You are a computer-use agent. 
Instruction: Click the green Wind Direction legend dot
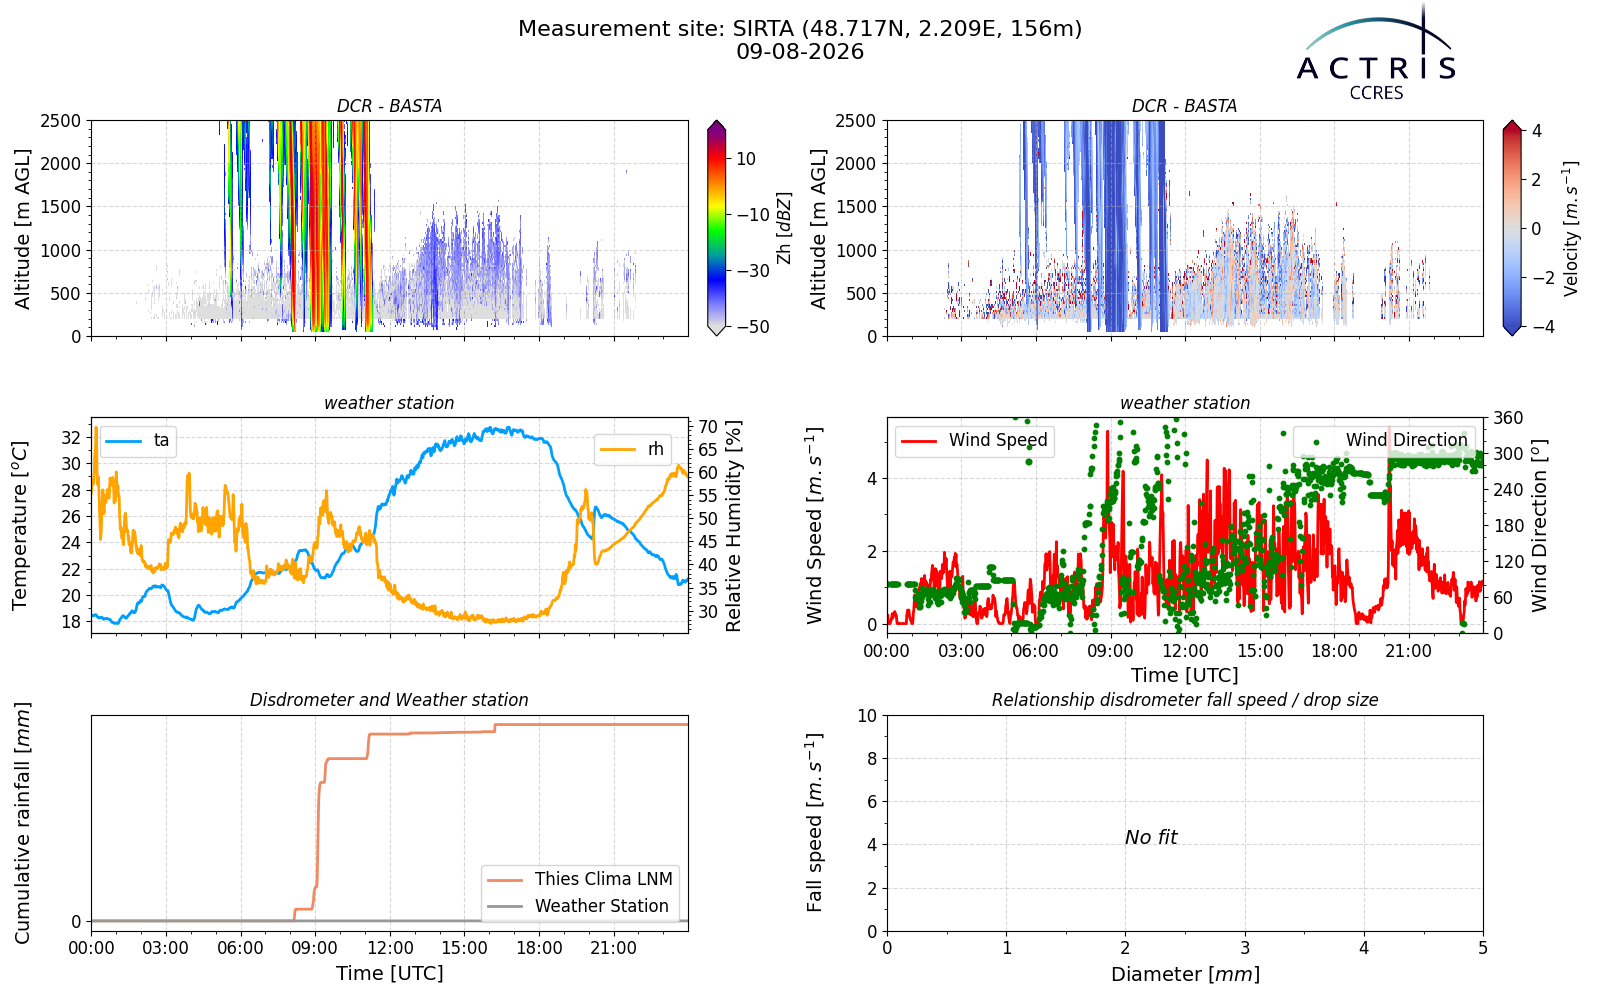tap(1317, 440)
